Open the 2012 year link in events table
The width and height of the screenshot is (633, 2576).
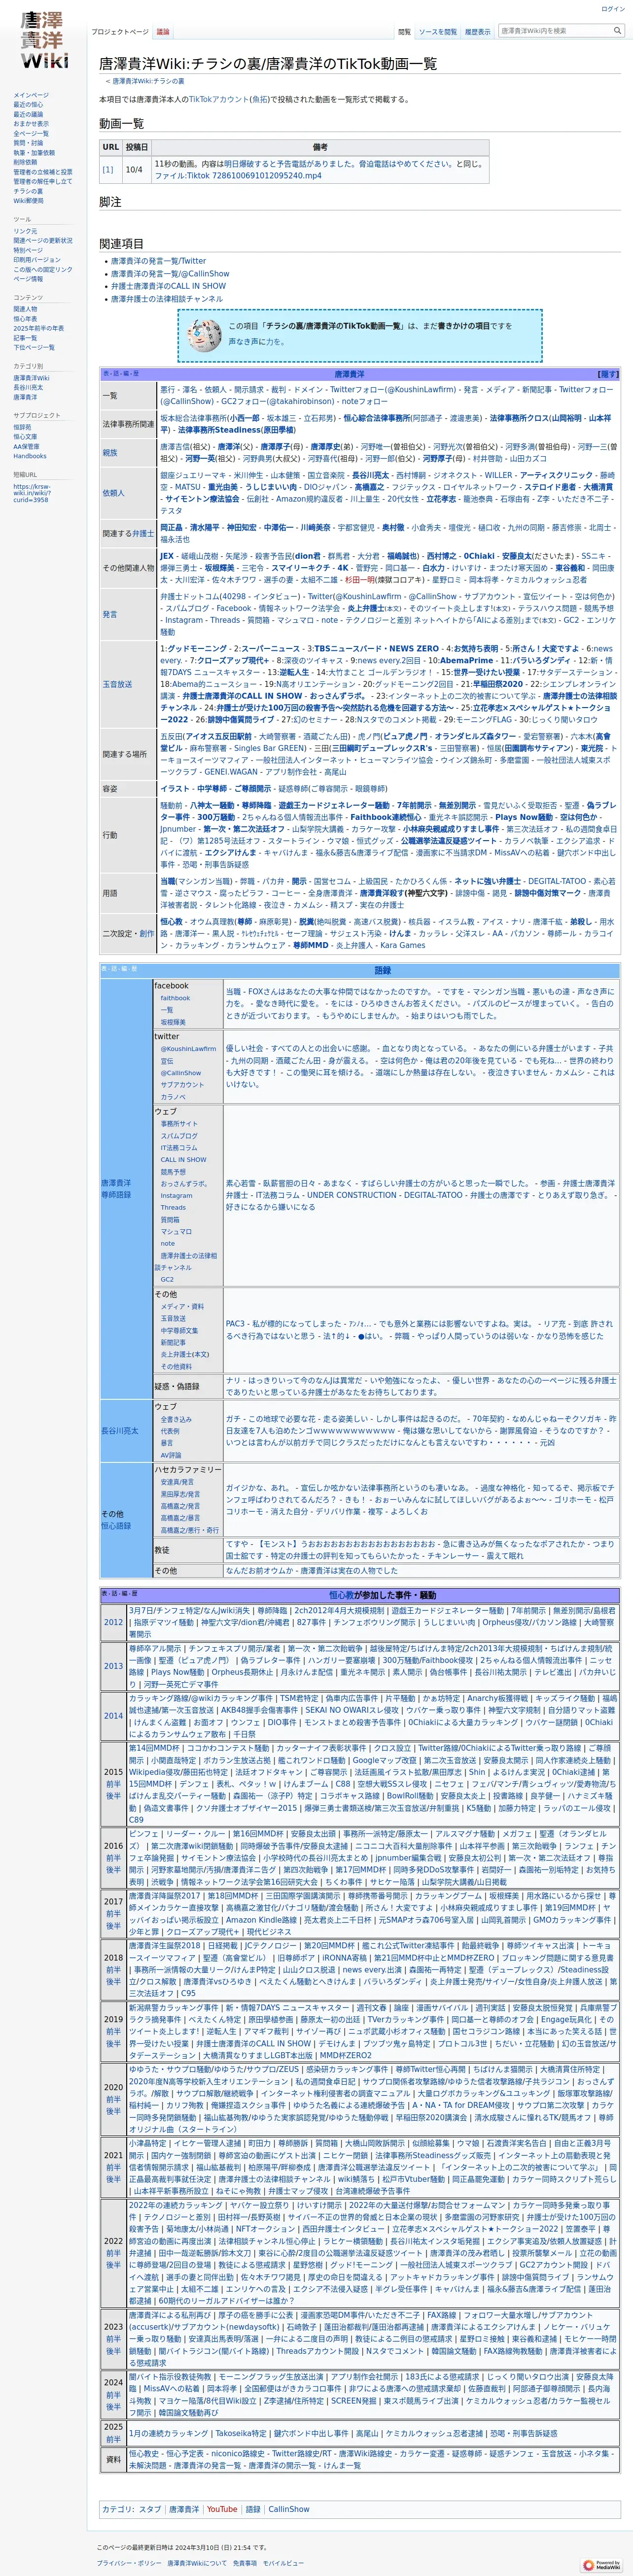coord(114,1622)
